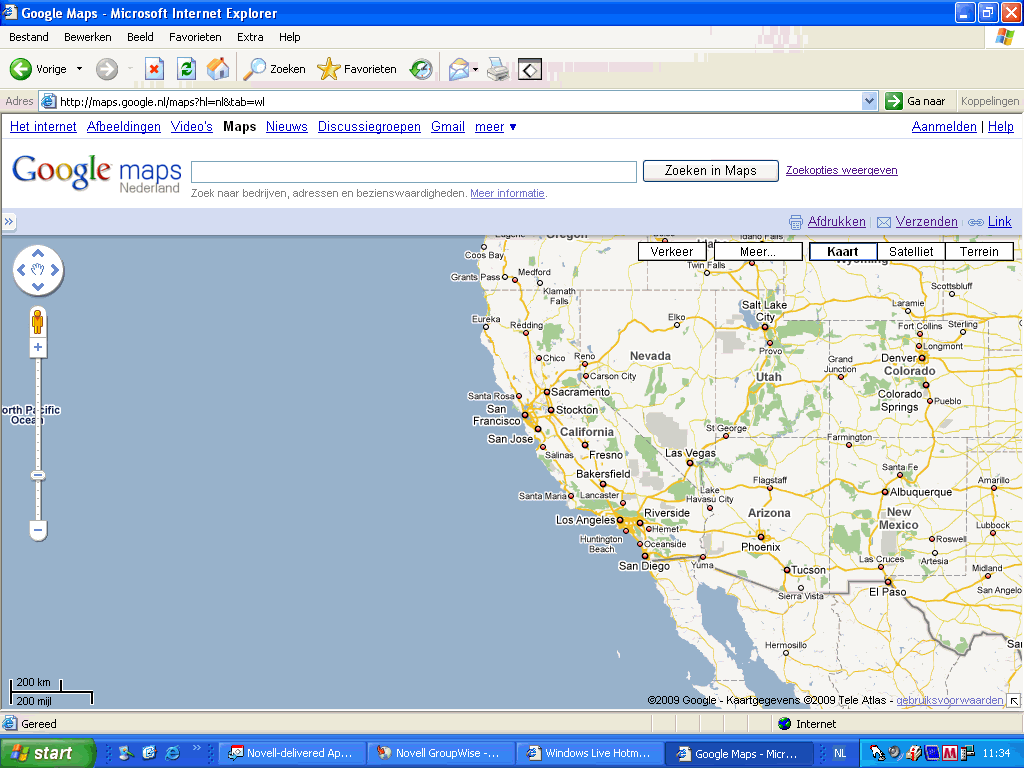The width and height of the screenshot is (1024, 768).
Task: Click the Video's link
Action: [x=191, y=127]
